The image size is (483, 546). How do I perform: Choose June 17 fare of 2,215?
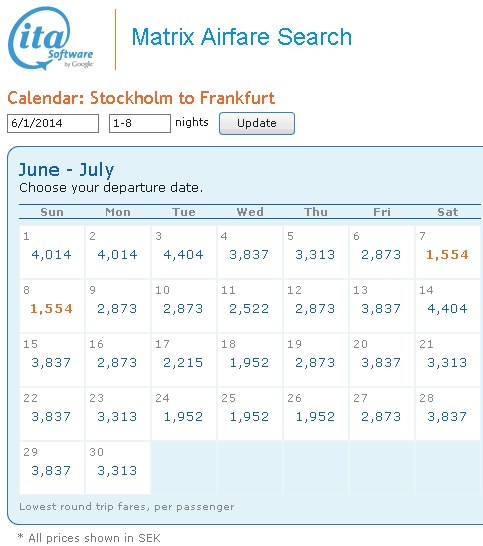tap(183, 362)
